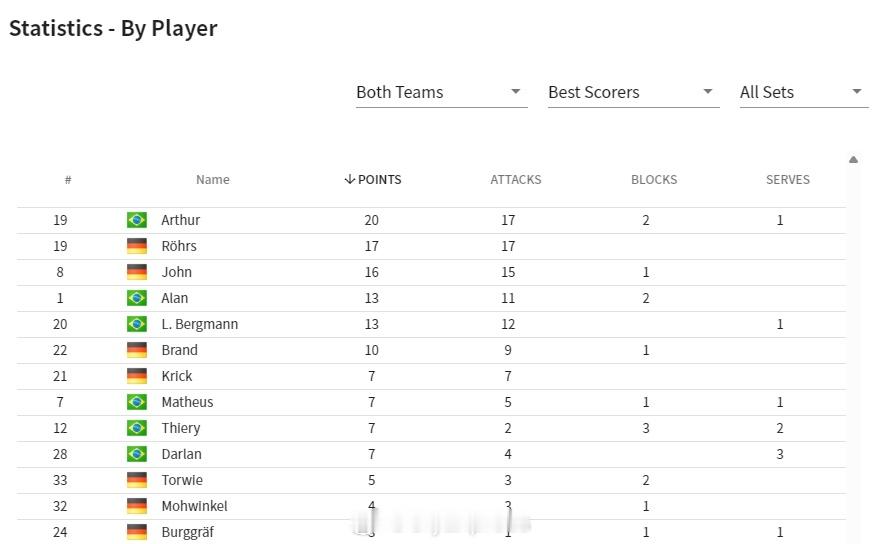Sort by the SERVES column header
Viewport: 884px width, 544px height.
788,179
